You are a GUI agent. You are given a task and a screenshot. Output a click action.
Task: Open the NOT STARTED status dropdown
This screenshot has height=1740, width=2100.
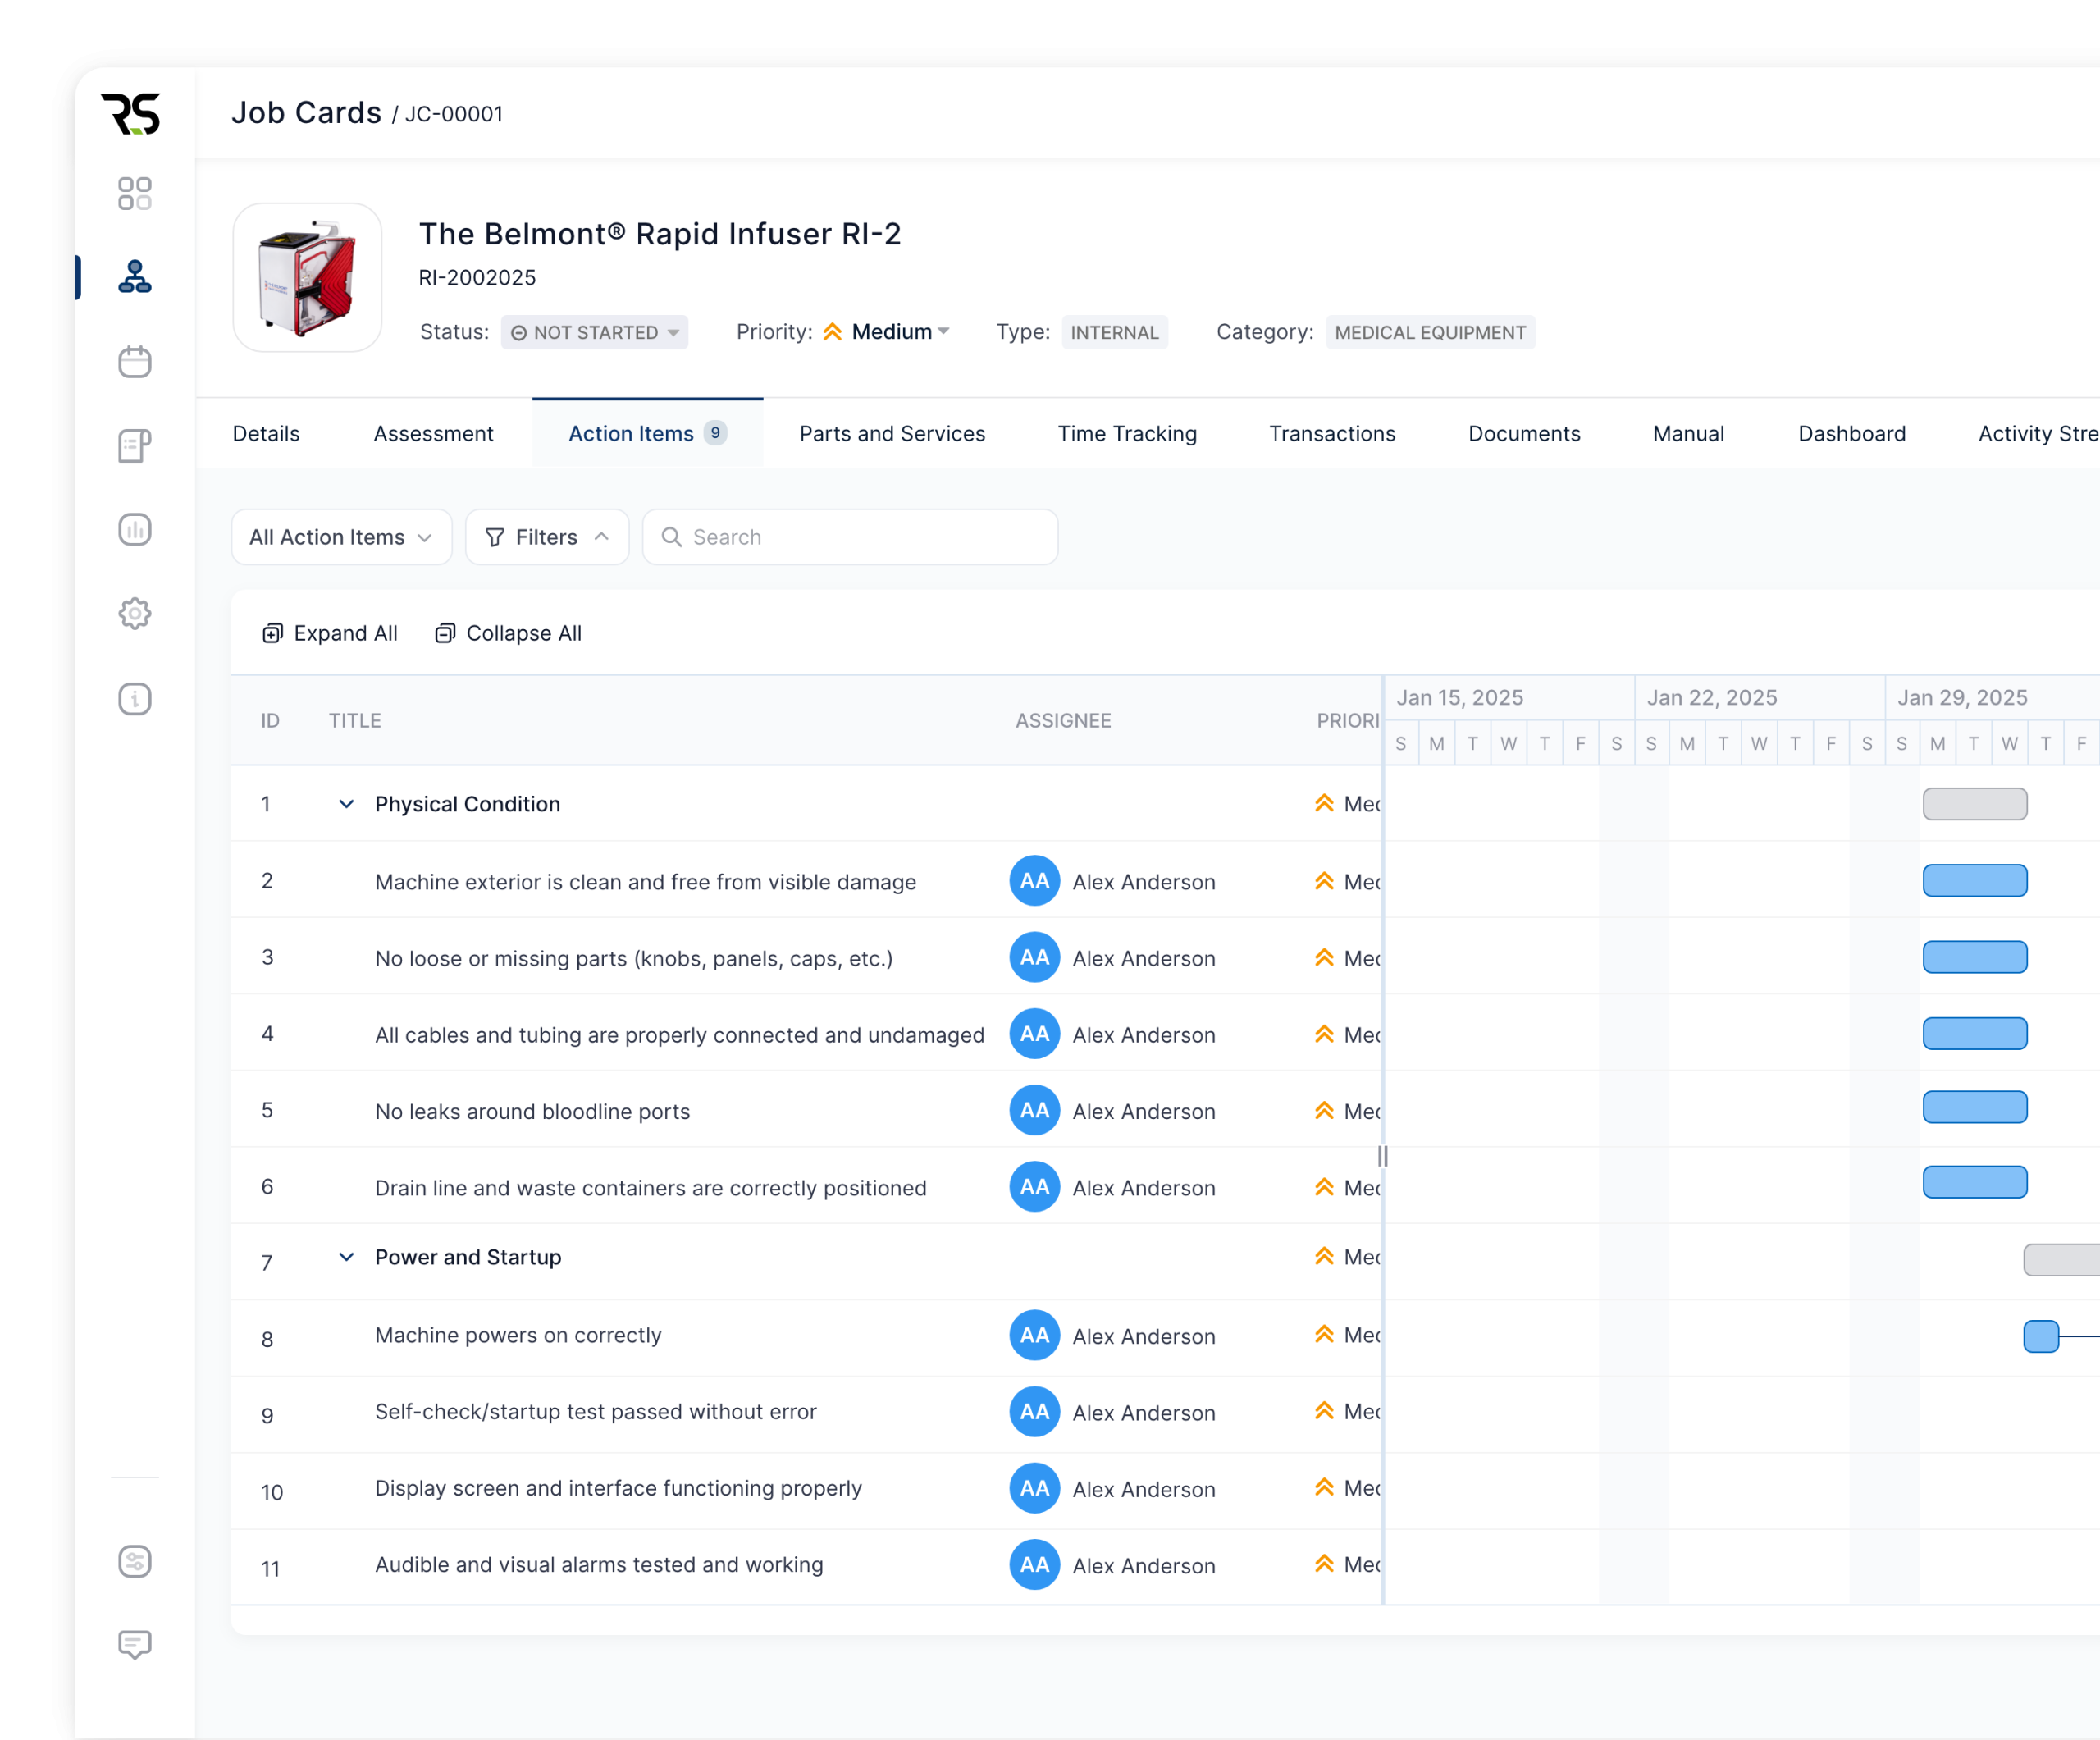(x=594, y=332)
